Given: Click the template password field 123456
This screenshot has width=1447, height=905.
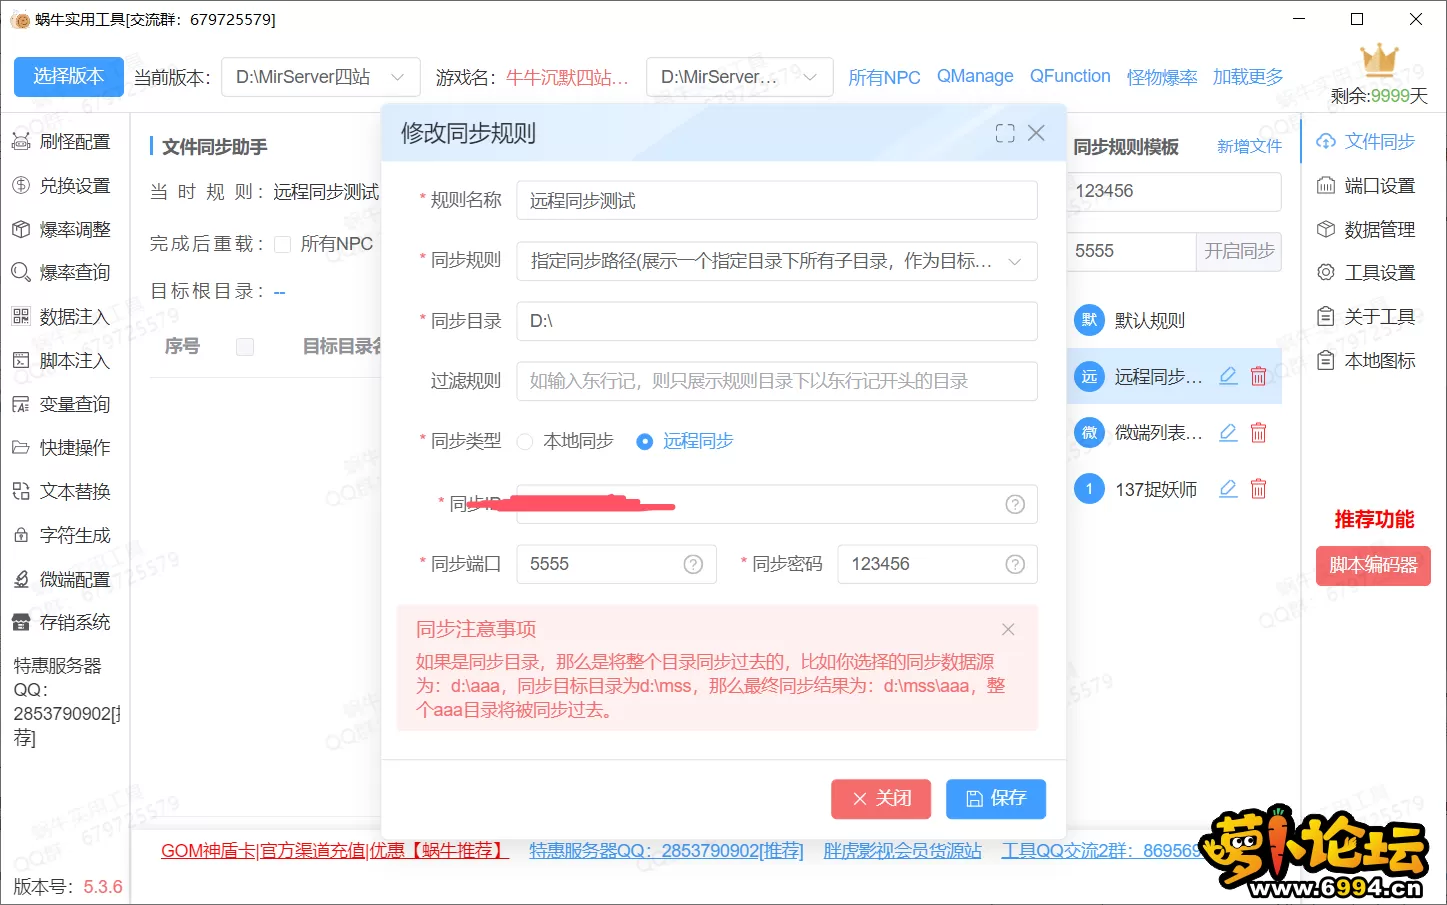Looking at the screenshot, I should [1174, 191].
